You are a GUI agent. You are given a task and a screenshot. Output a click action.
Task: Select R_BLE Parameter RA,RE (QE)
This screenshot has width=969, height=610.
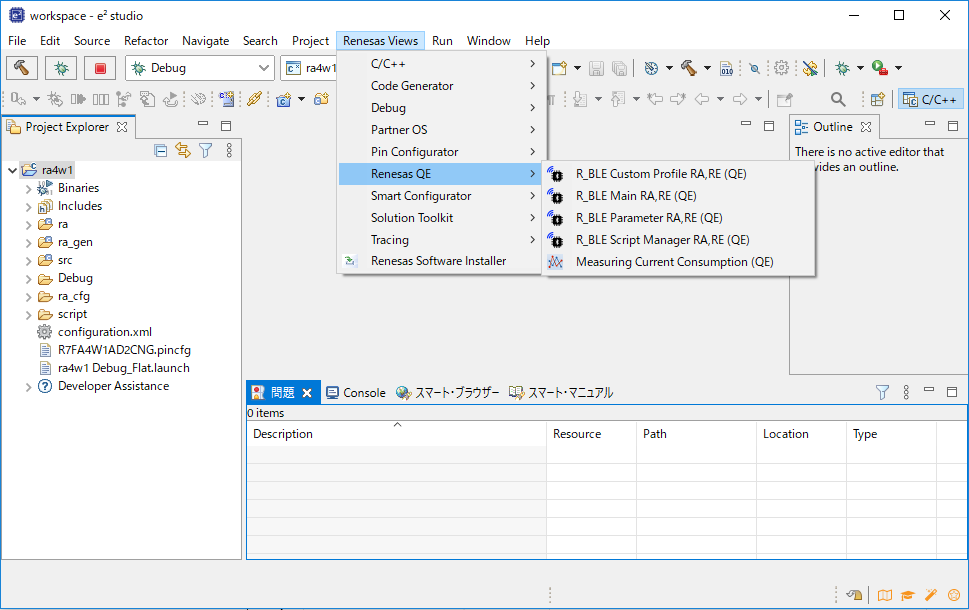[679, 218]
